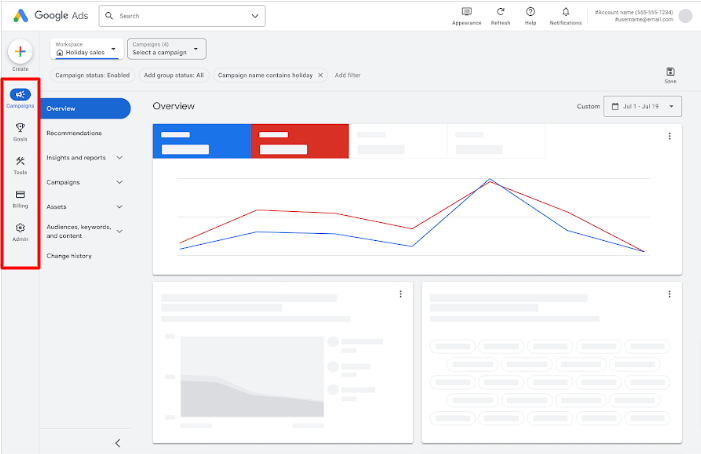This screenshot has height=454, width=701.
Task: Click the Save button
Action: [670, 73]
